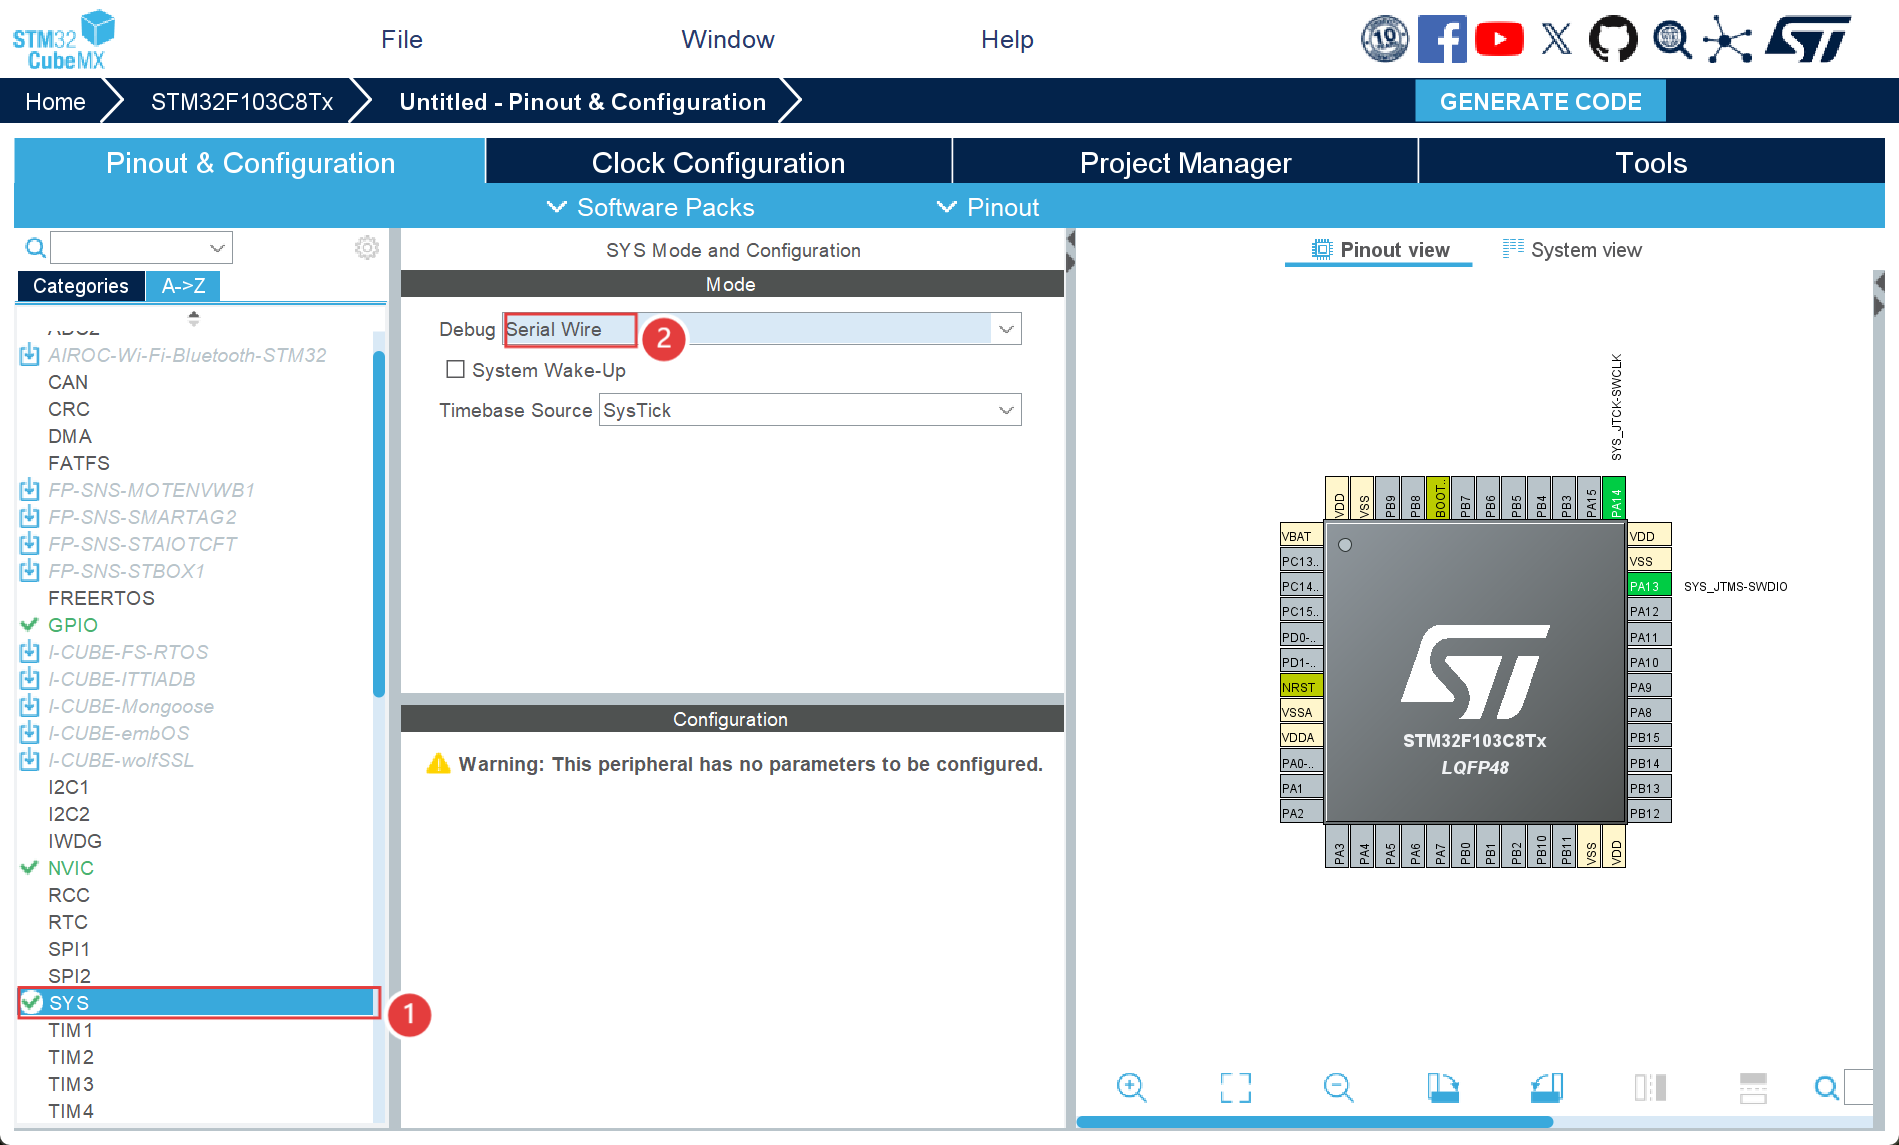
Task: Click the GENERATE CODE button
Action: (x=1540, y=101)
